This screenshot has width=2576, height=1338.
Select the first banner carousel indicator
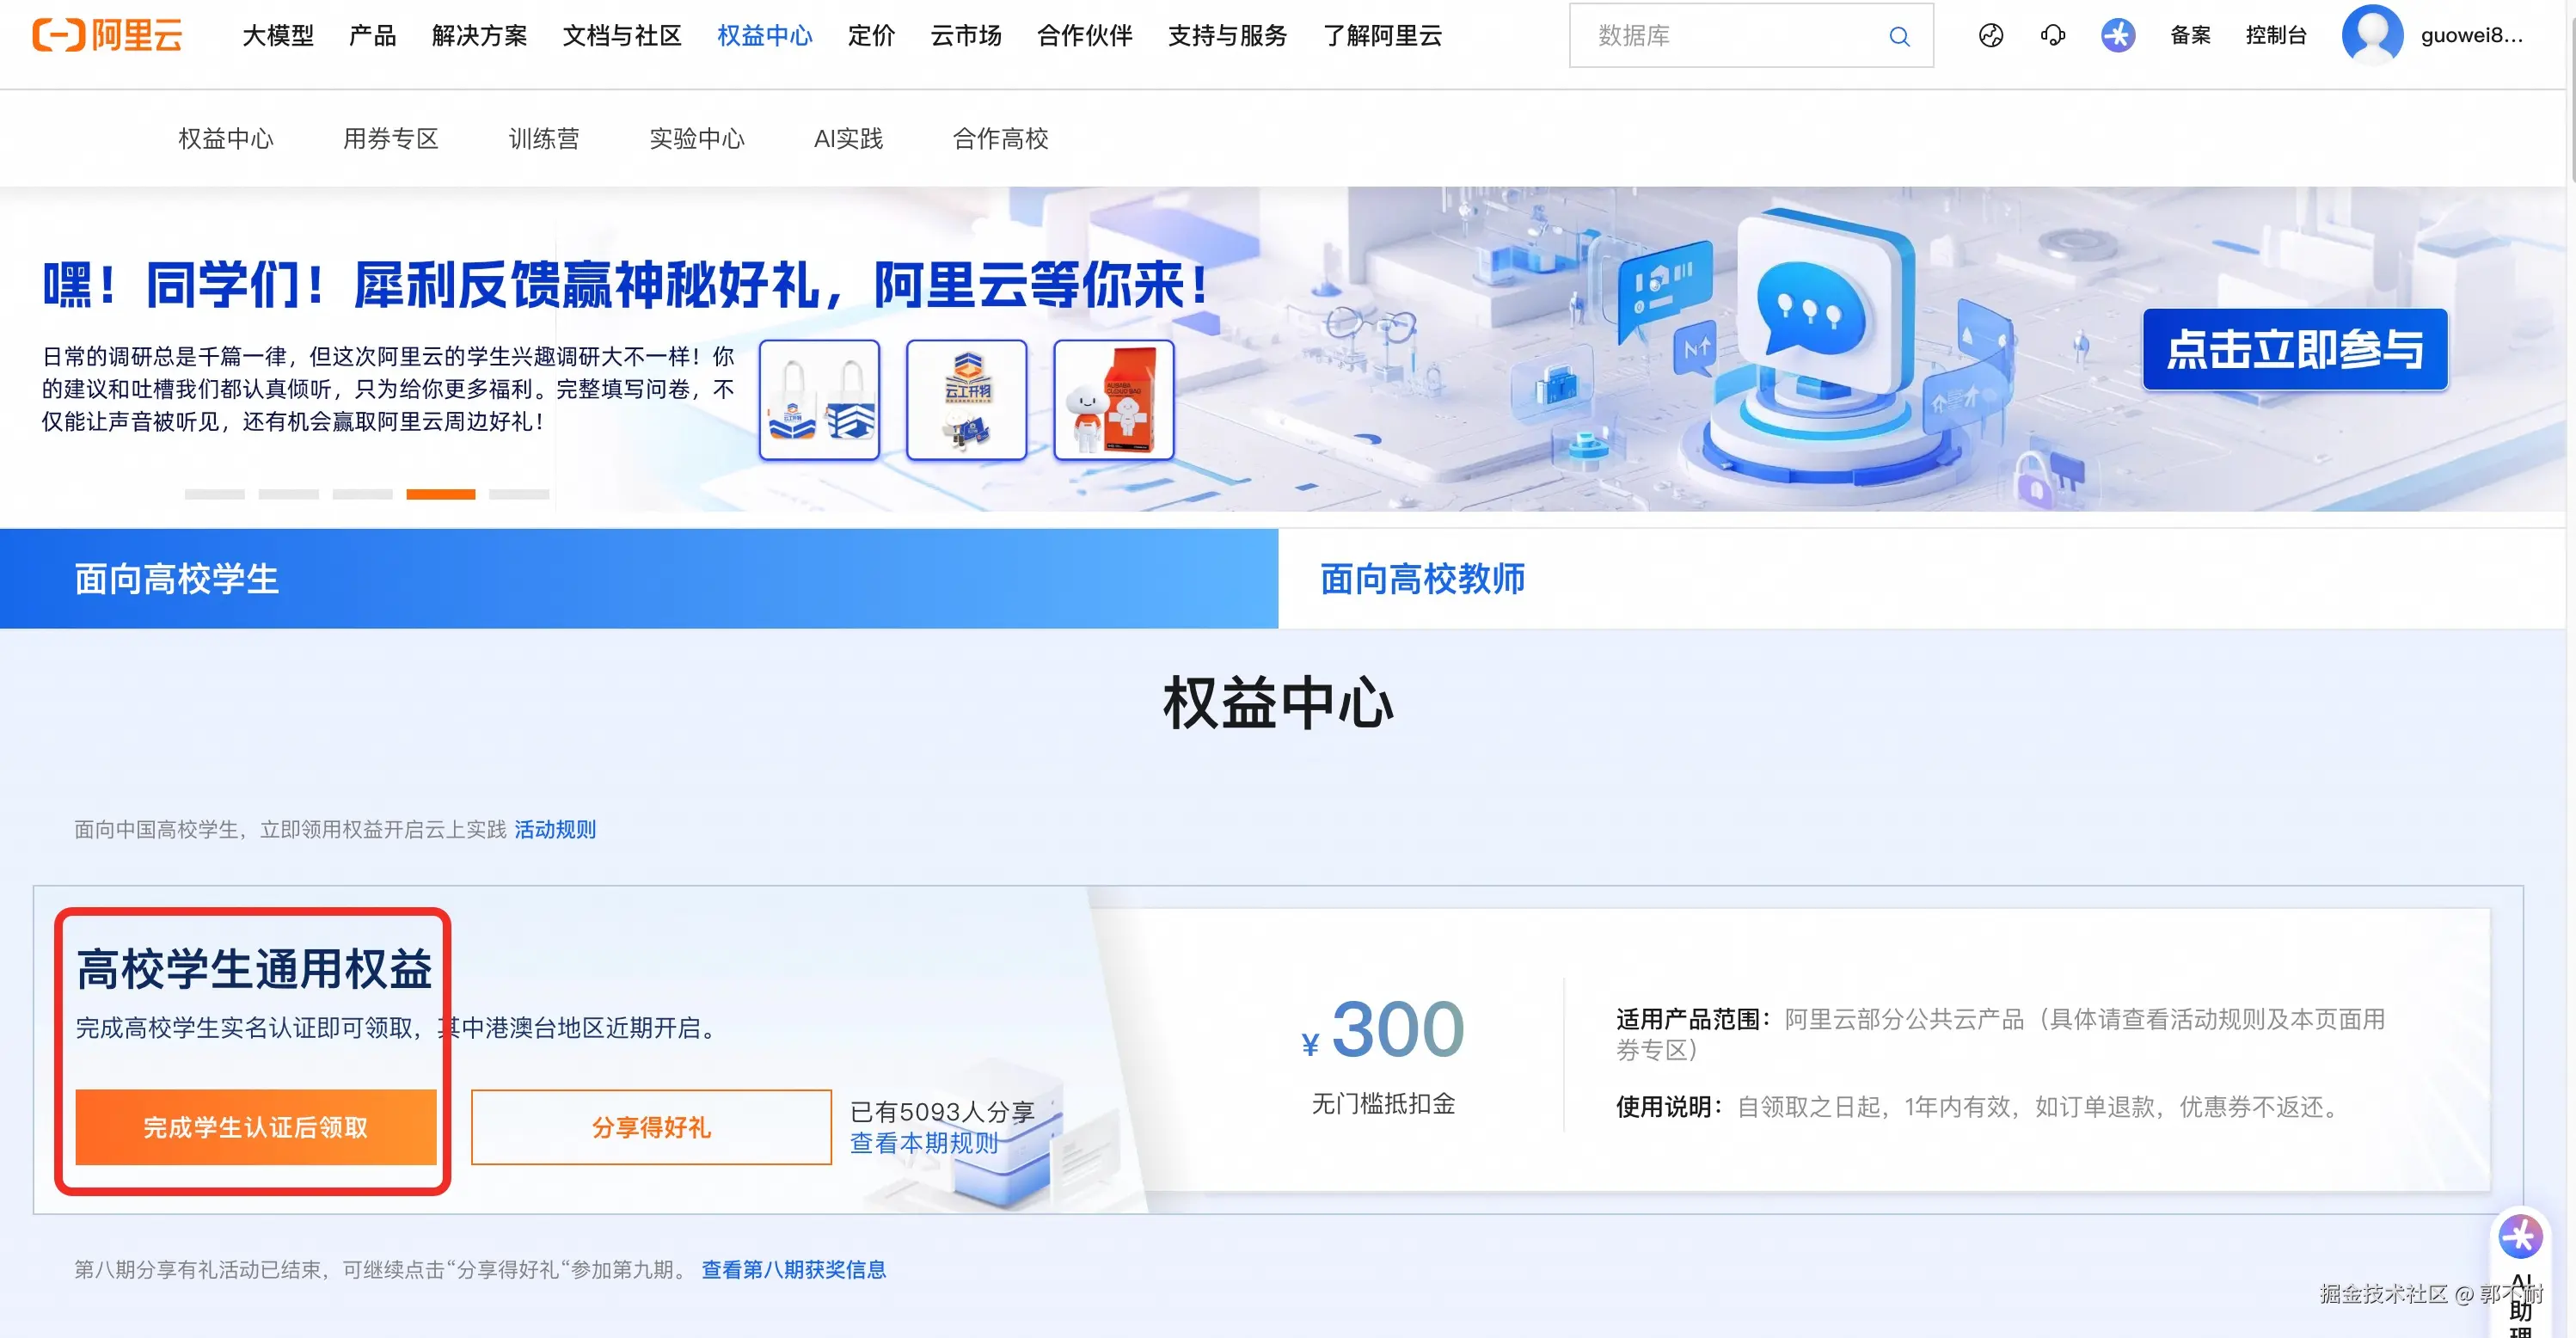(x=214, y=494)
